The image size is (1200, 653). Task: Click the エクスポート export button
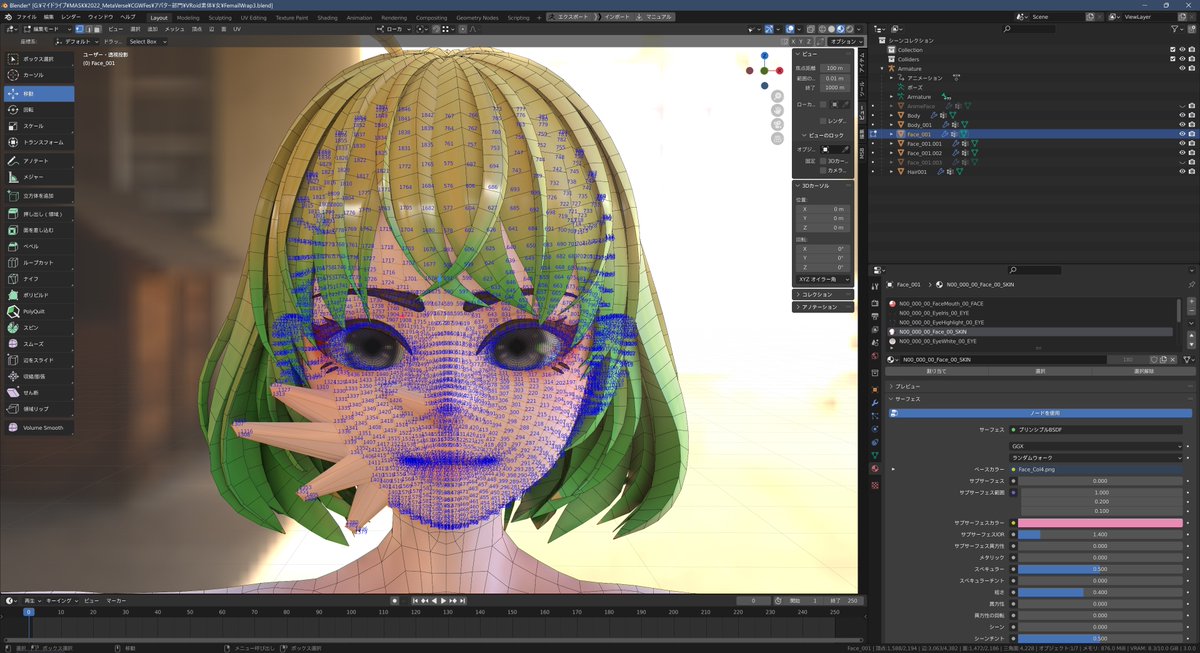571,17
